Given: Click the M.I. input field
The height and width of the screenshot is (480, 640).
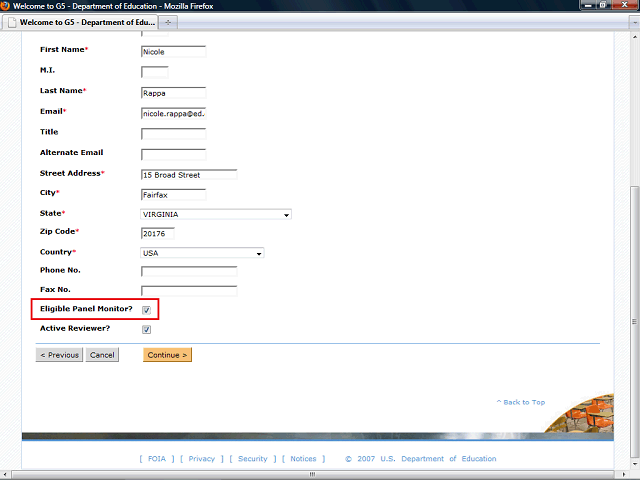Looking at the screenshot, I should click(x=155, y=72).
